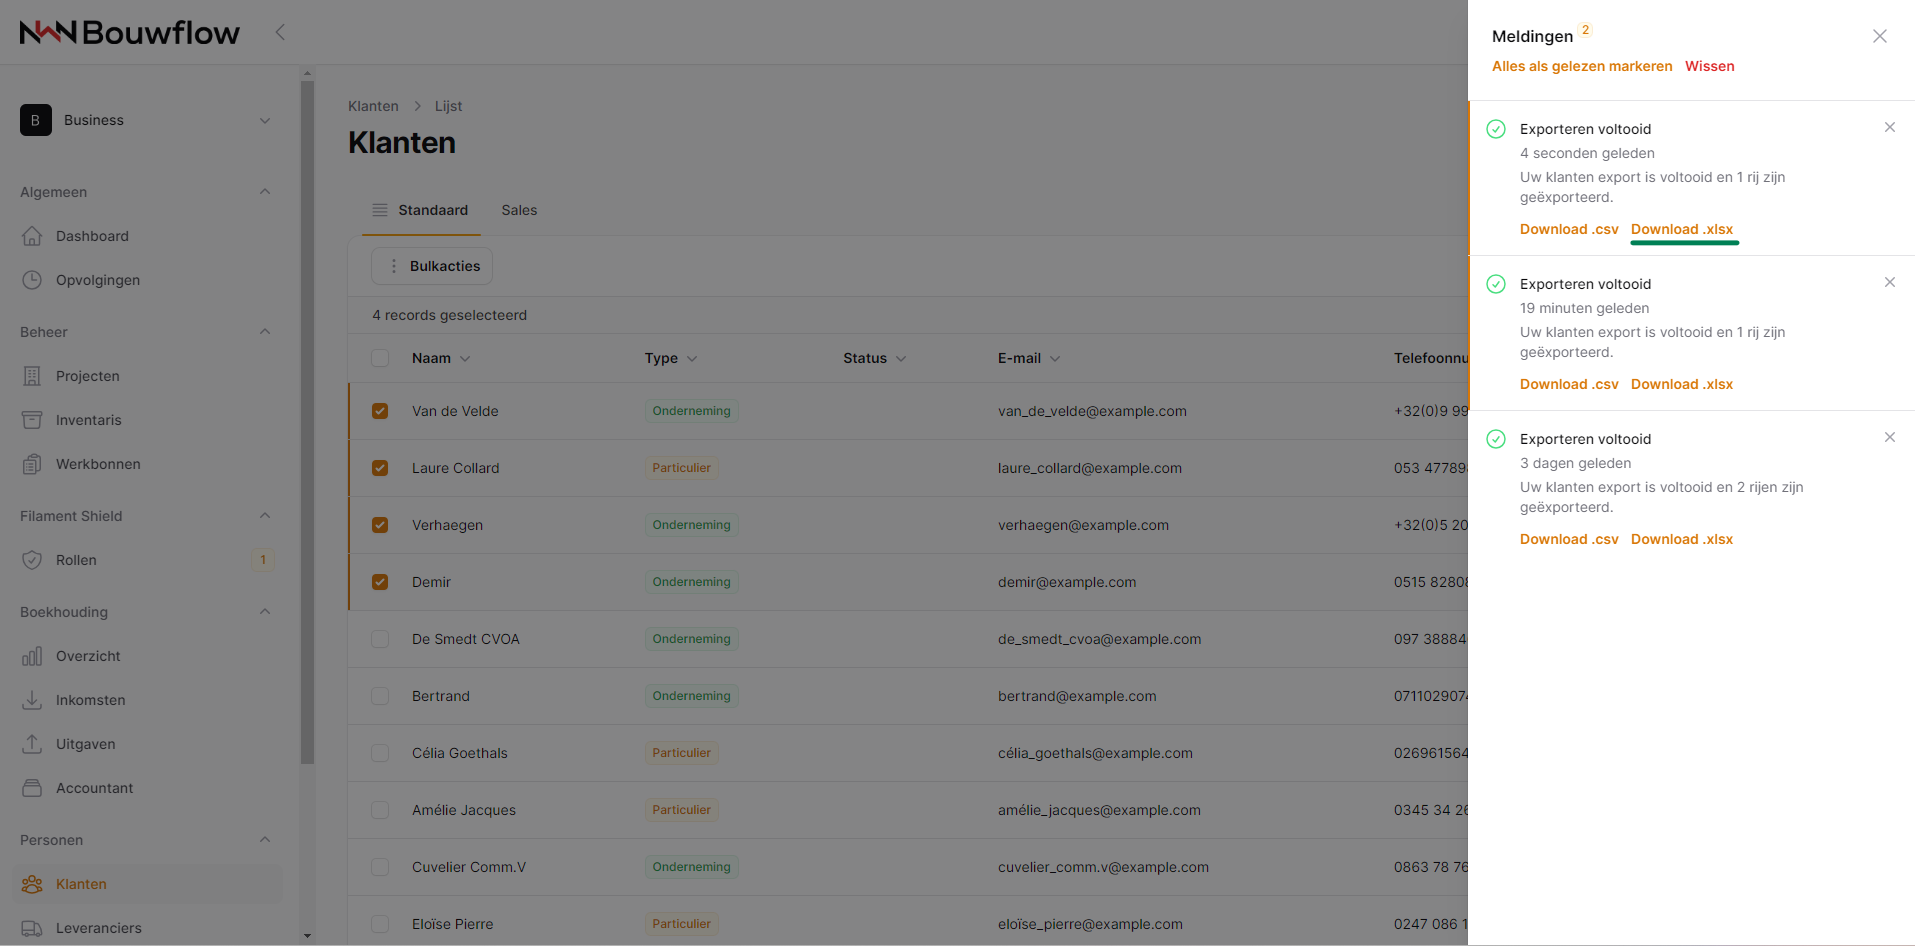Click the Overzicht bar chart icon
The height and width of the screenshot is (946, 1915).
click(x=32, y=656)
